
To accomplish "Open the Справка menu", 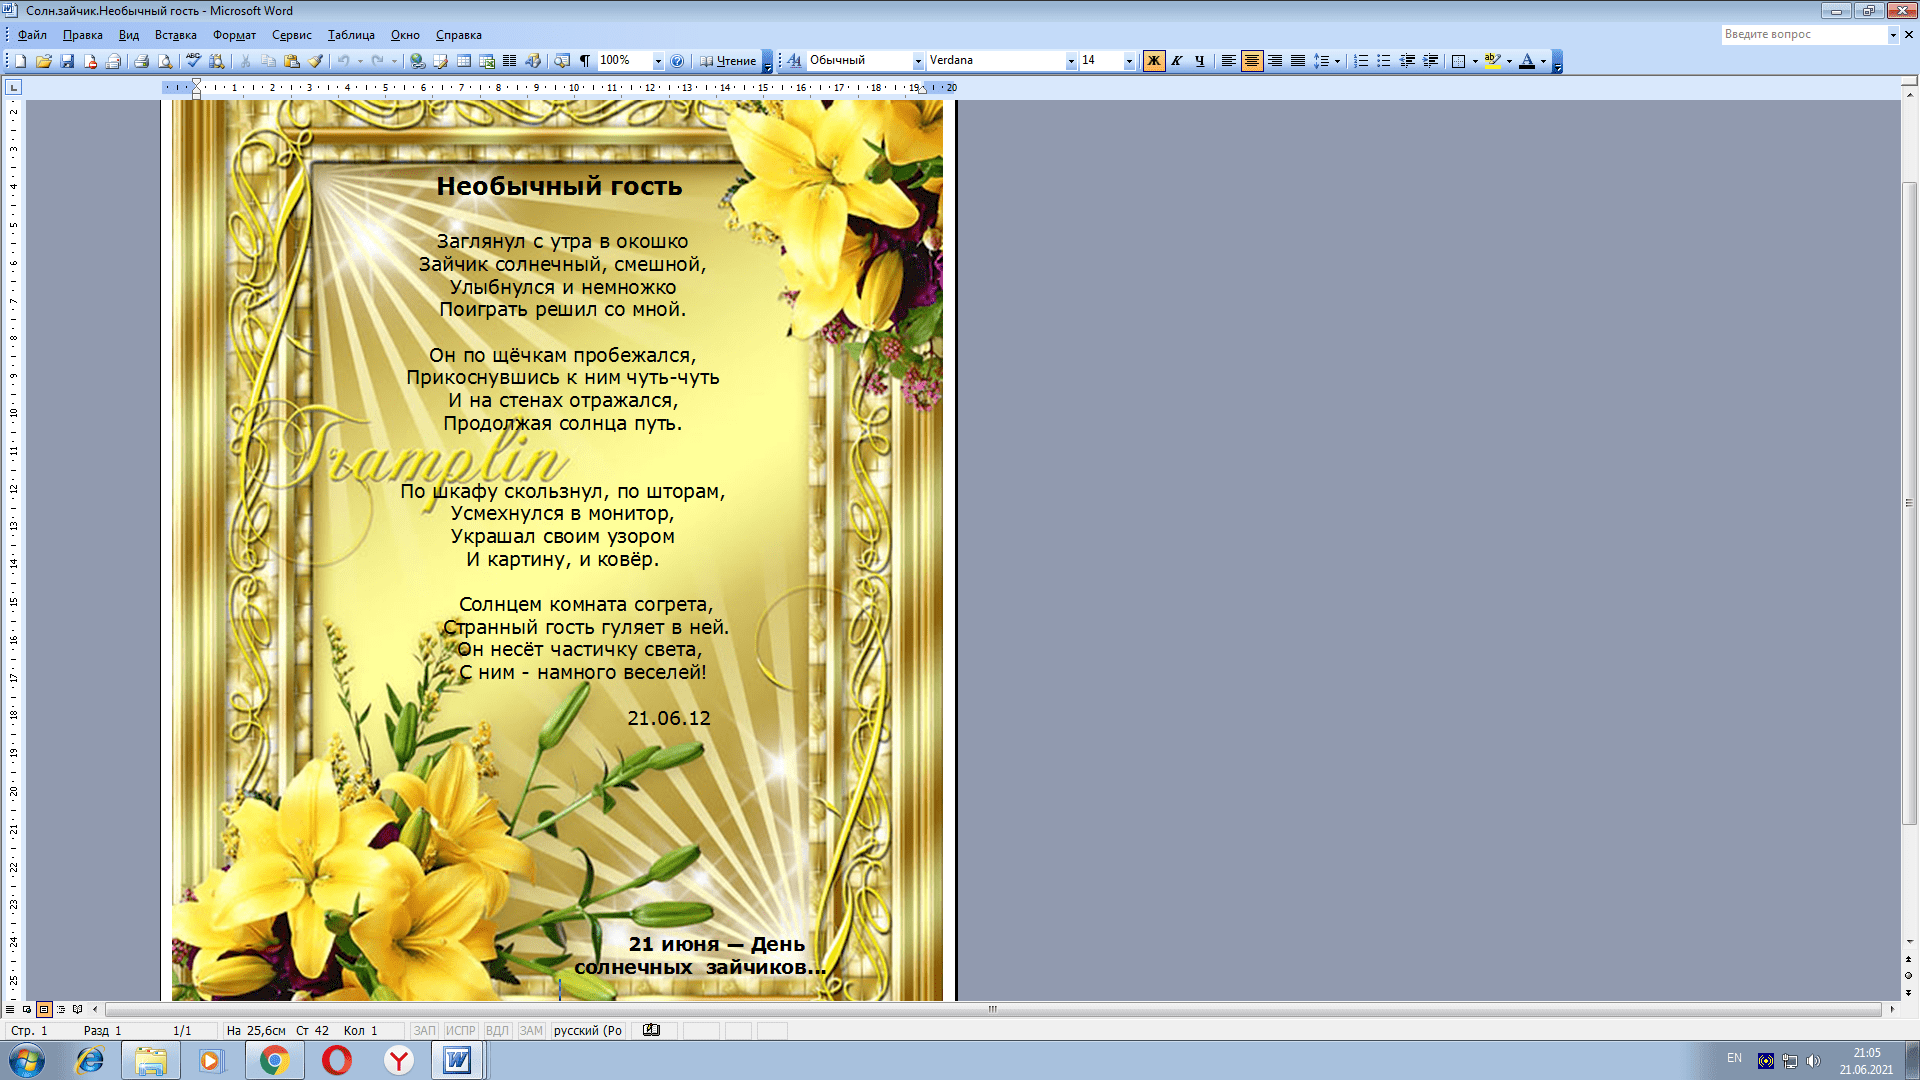I will tap(459, 35).
